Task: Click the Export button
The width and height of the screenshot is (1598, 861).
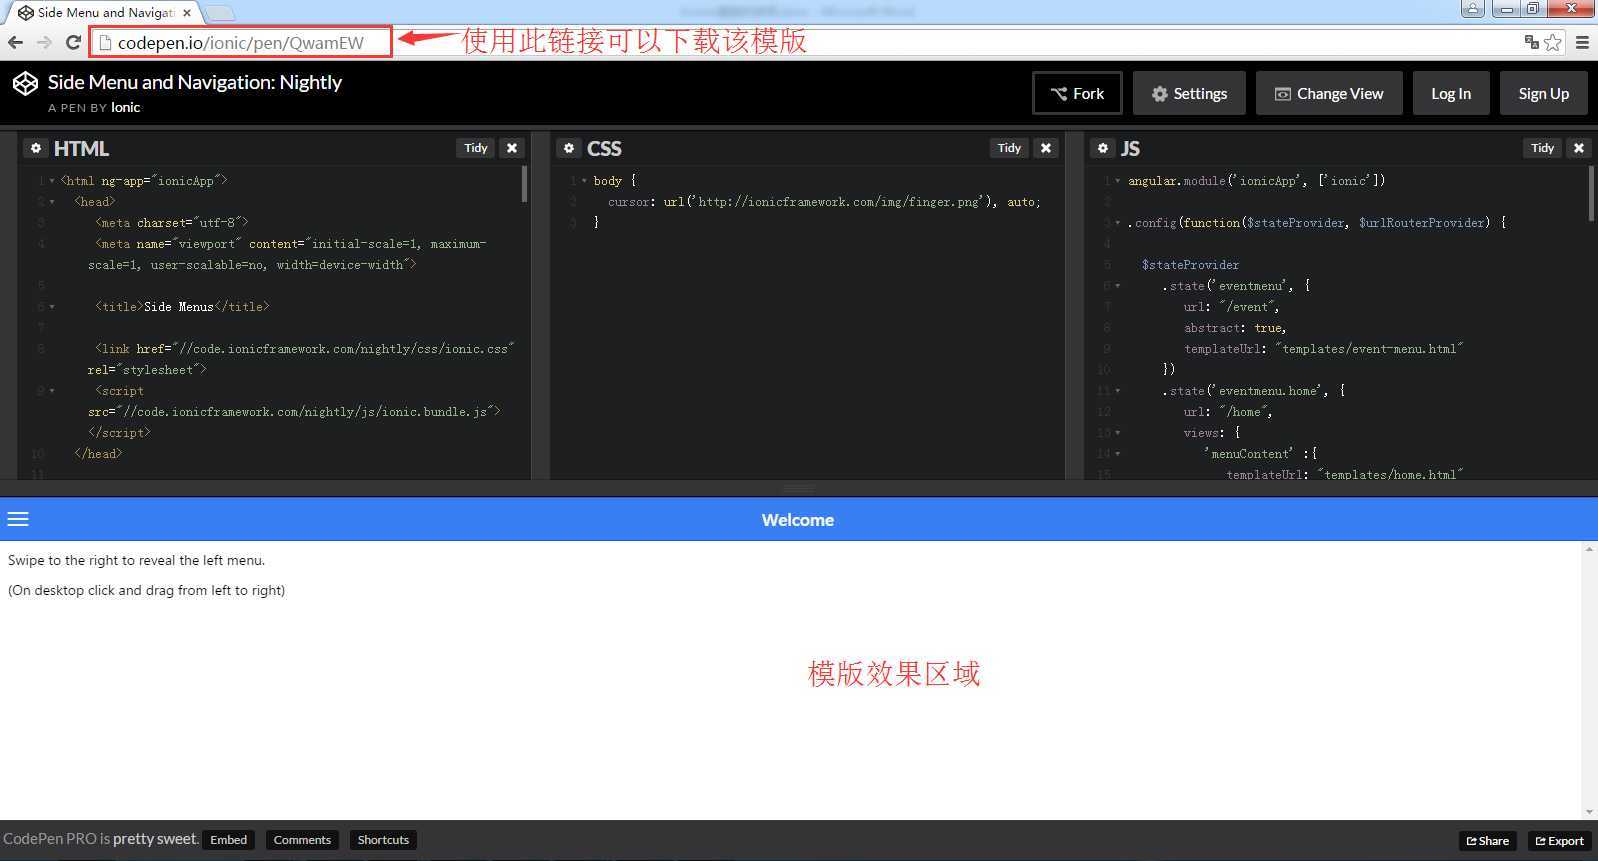Action: 1559,841
